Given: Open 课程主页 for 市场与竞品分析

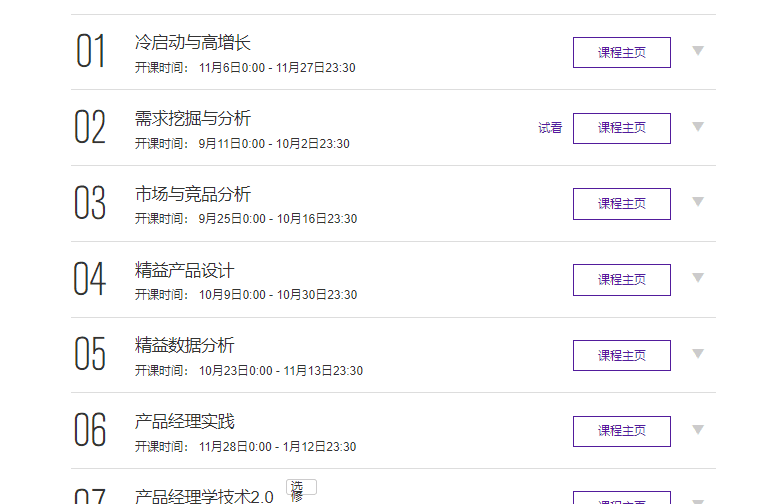Looking at the screenshot, I should [x=621, y=203].
